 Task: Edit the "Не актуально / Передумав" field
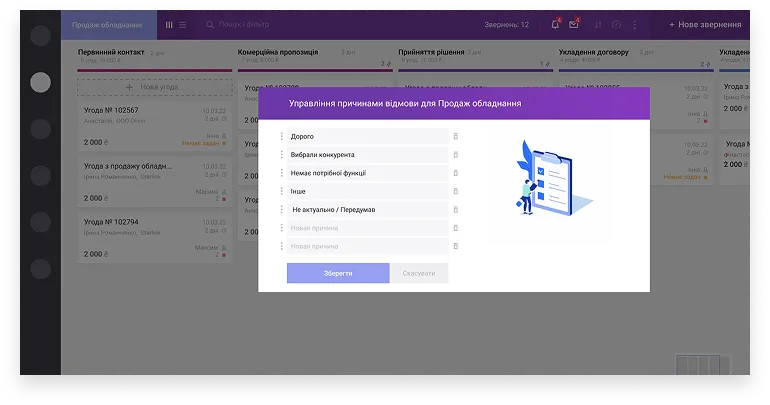367,210
